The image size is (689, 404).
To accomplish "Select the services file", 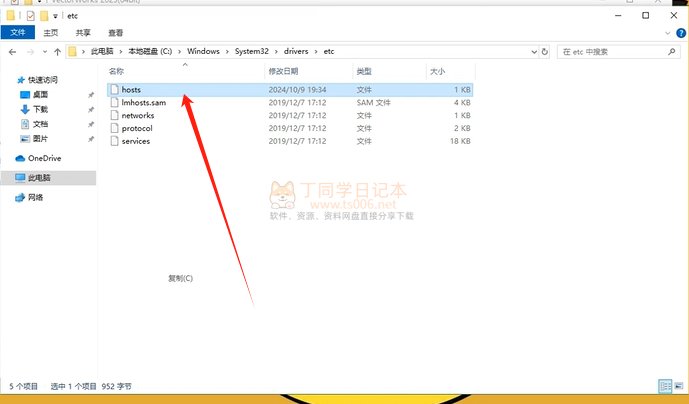I will (290, 141).
